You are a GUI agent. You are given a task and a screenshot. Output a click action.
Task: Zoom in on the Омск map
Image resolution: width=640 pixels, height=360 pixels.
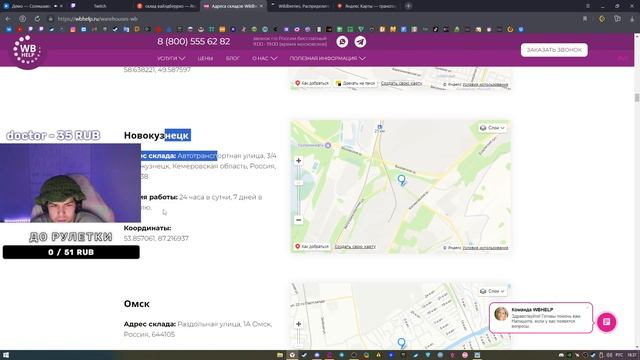coord(298,324)
